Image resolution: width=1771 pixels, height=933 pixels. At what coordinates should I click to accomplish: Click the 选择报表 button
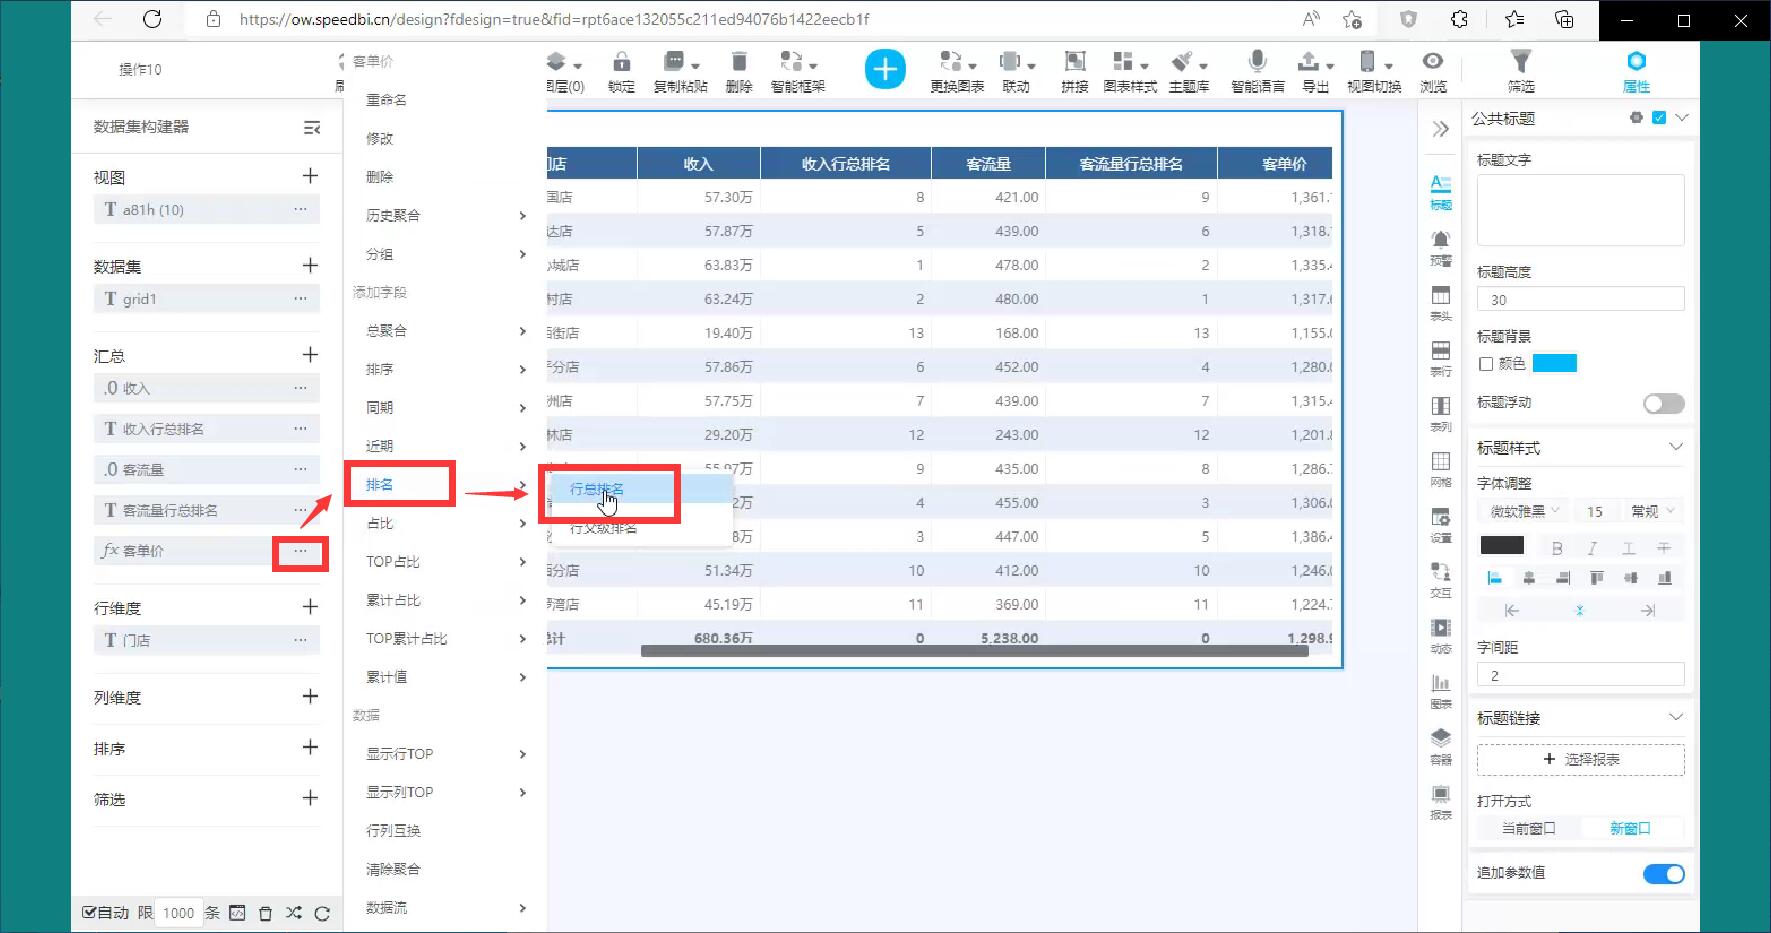[1580, 759]
